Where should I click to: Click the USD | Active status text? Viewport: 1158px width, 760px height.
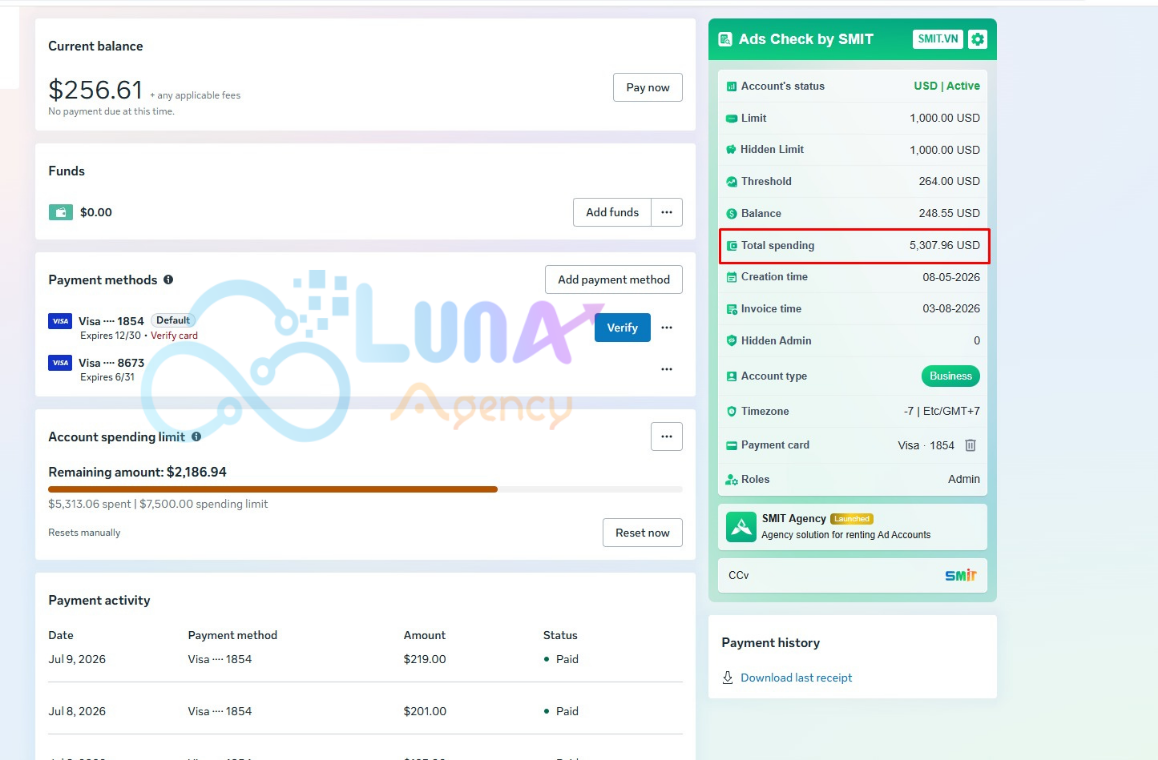click(x=947, y=86)
